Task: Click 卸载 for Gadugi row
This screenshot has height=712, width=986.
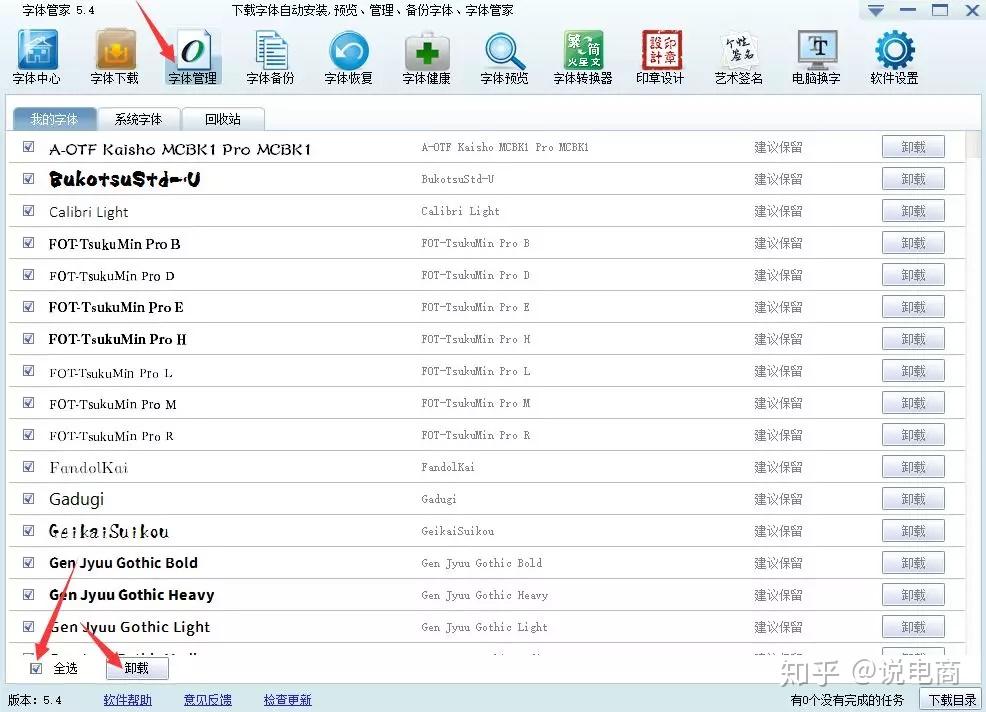Action: (x=913, y=499)
